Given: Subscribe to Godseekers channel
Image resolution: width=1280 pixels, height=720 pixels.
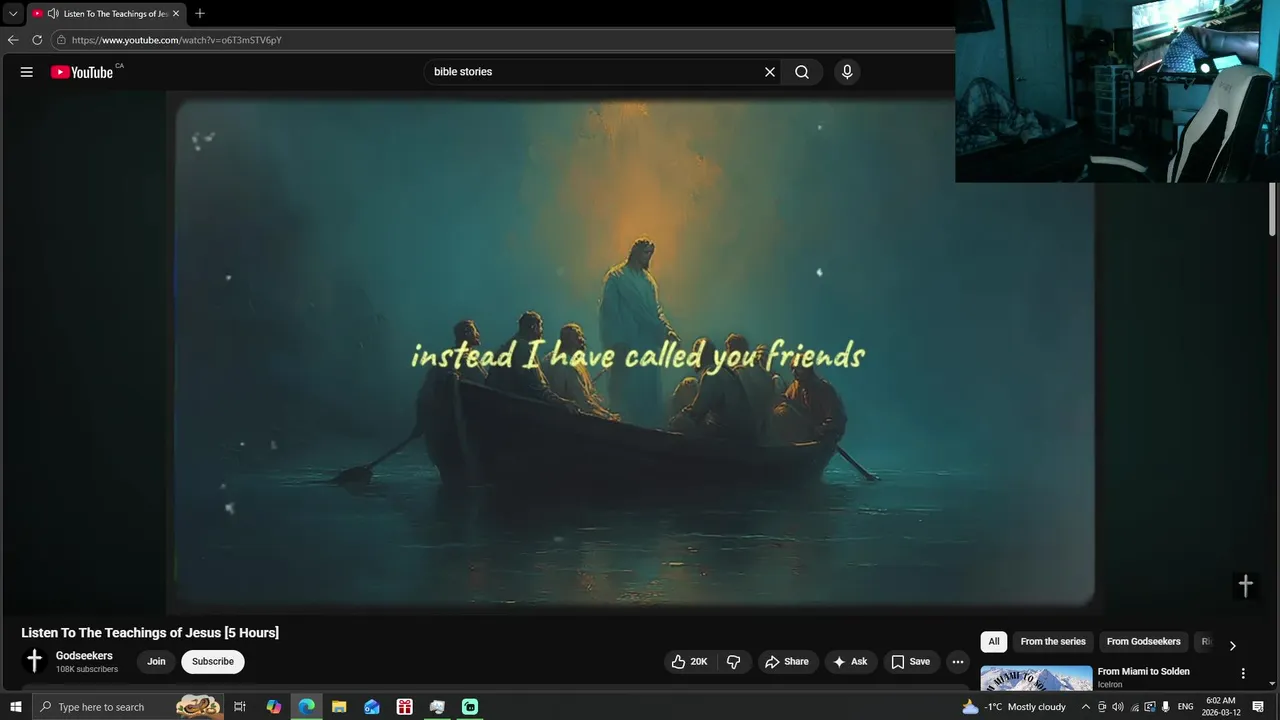Looking at the screenshot, I should (x=213, y=662).
